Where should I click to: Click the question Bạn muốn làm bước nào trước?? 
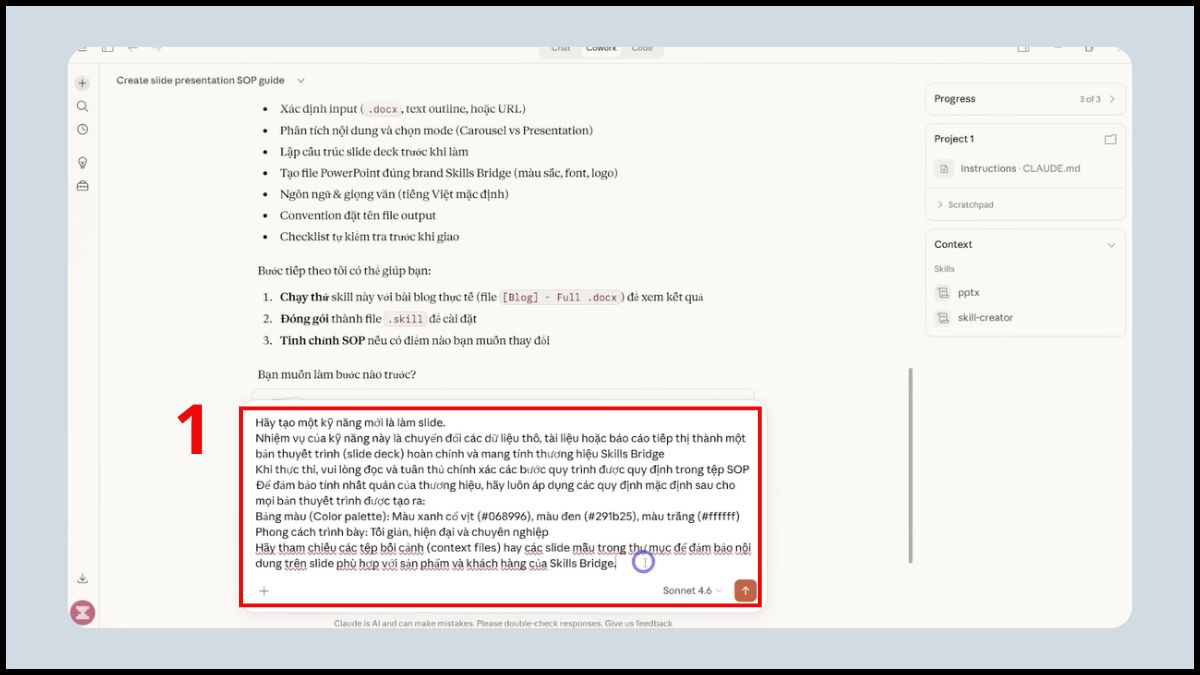point(336,375)
